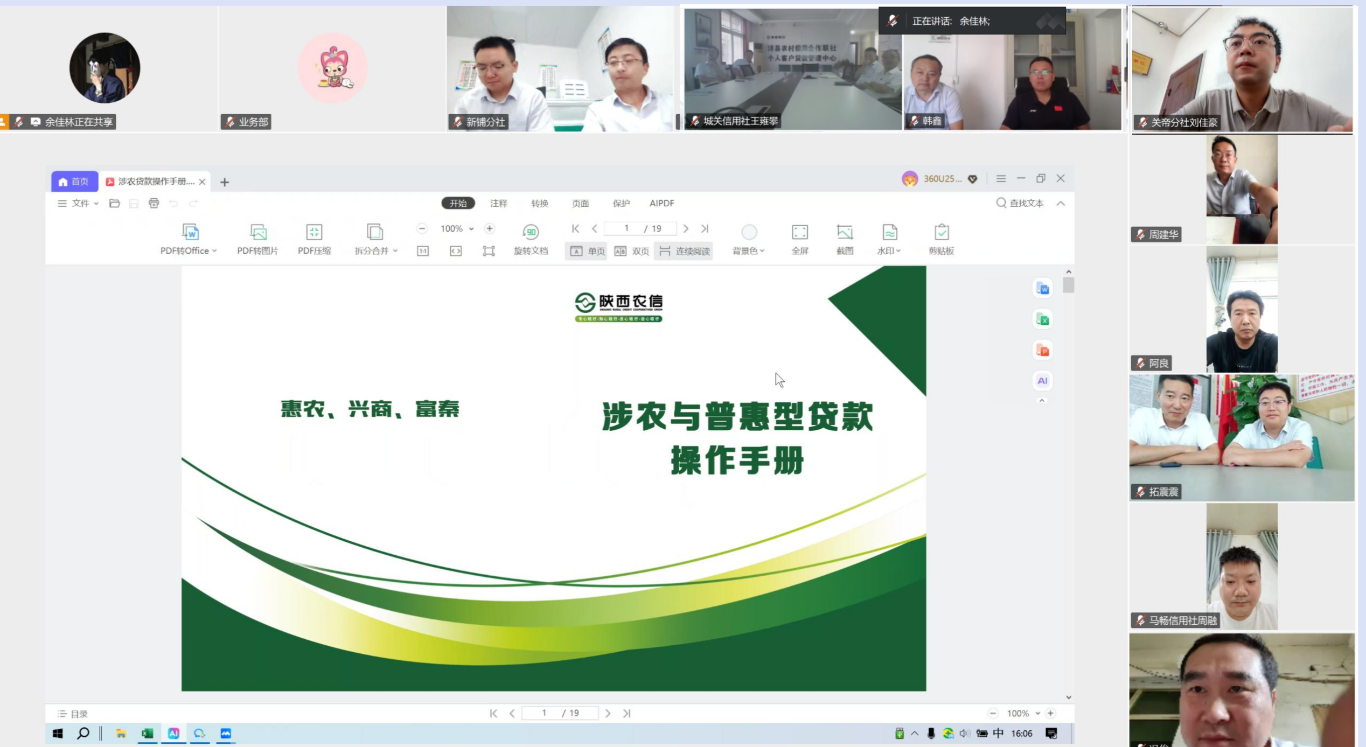Click the PDF压缩 tool
Image resolution: width=1366 pixels, height=747 pixels.
314,239
